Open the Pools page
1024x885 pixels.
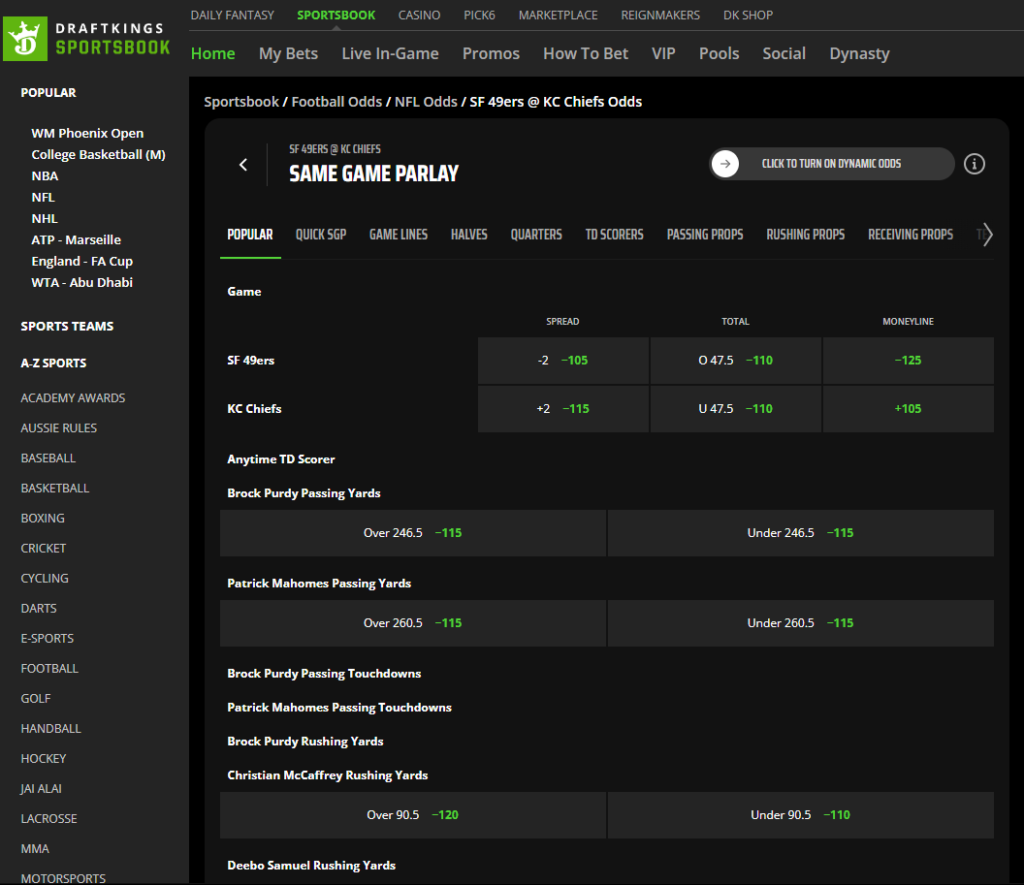[719, 54]
